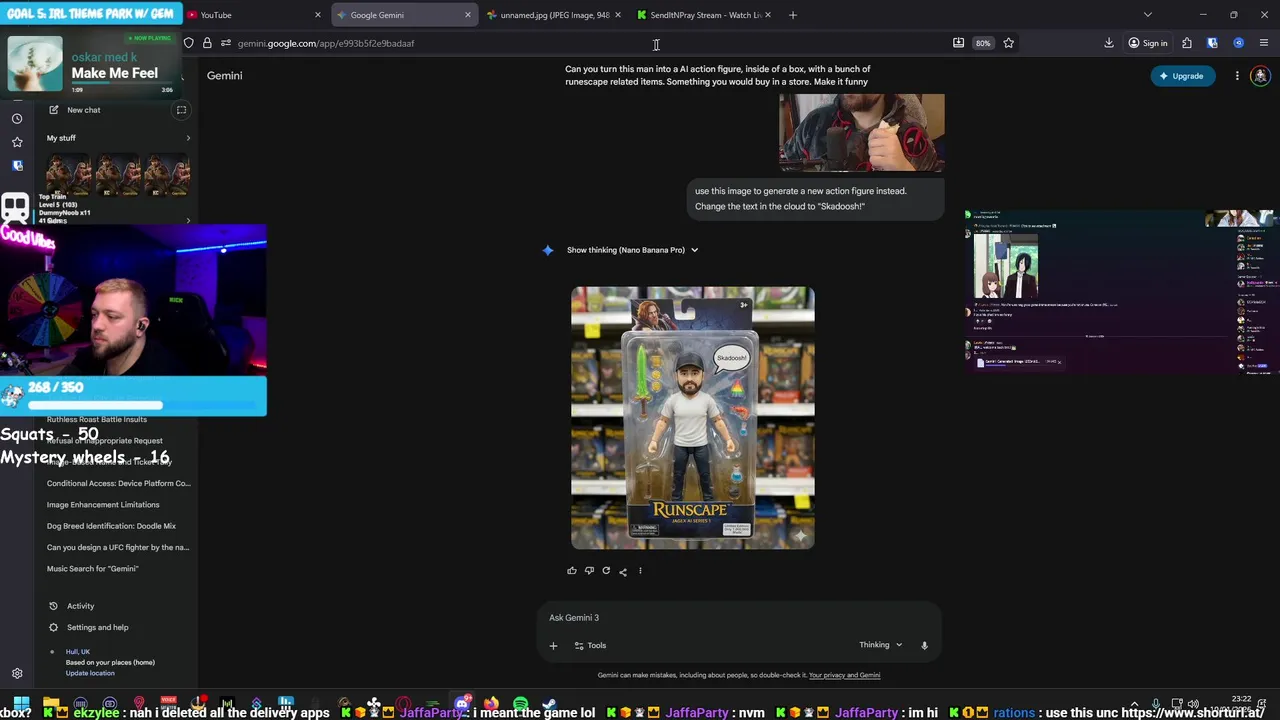The image size is (1280, 720).
Task: Reset the 80% zoom level indicator
Action: tap(983, 43)
